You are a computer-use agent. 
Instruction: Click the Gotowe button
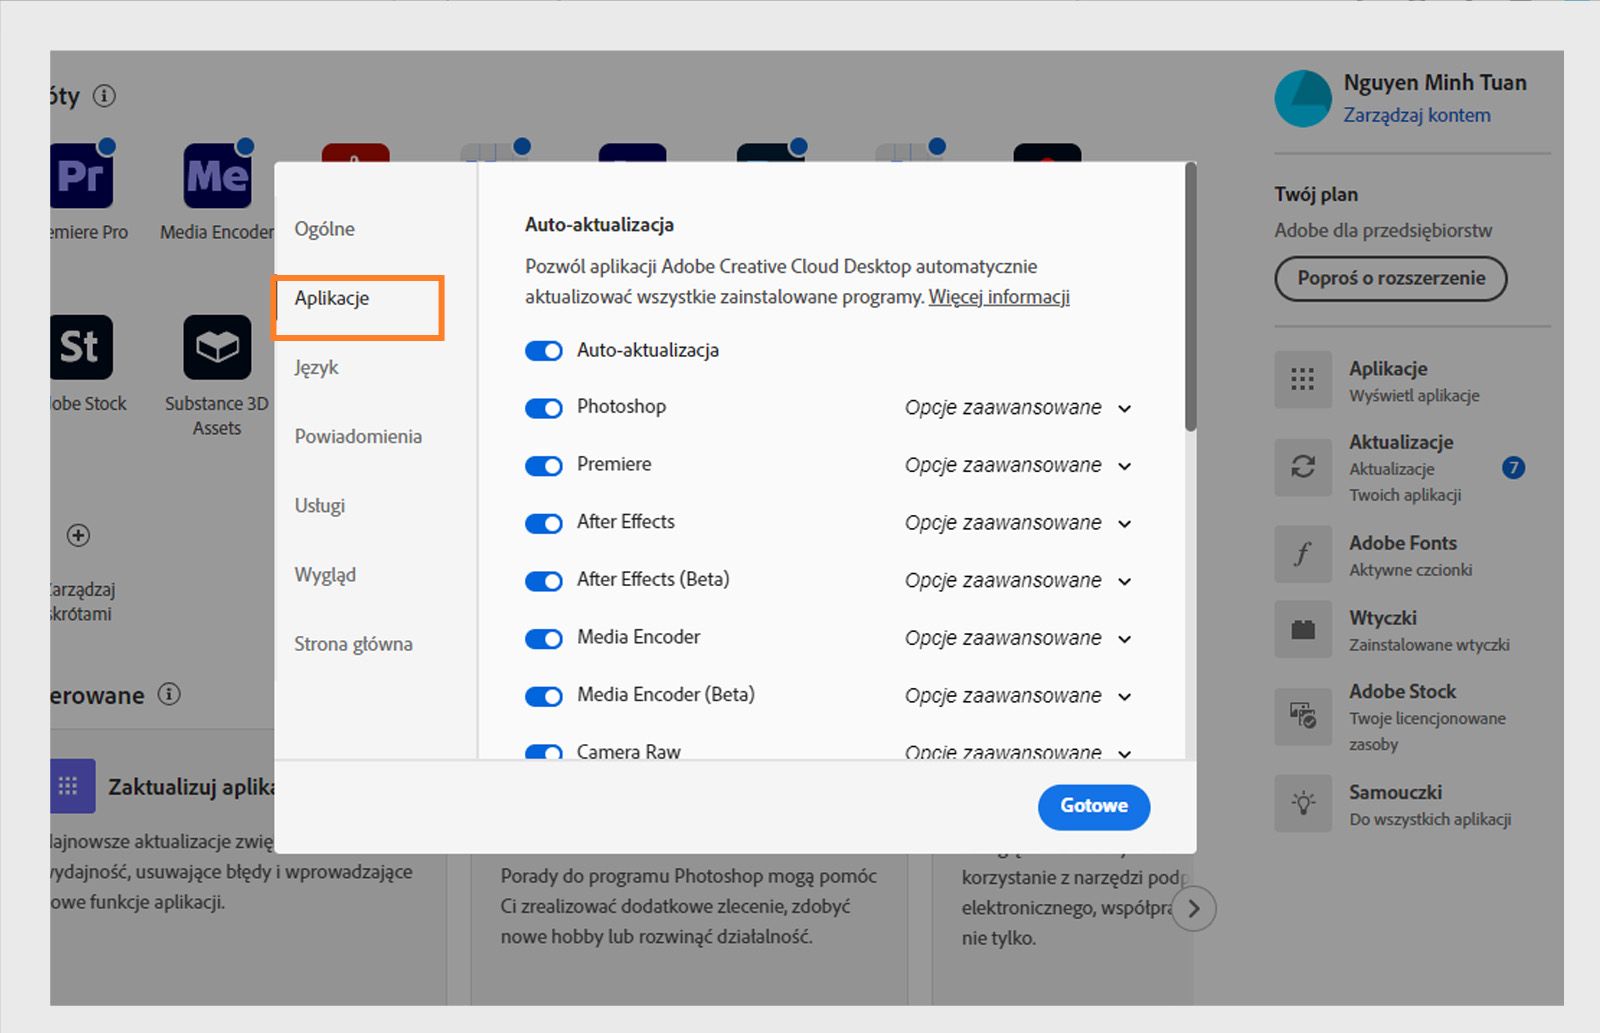click(1093, 806)
